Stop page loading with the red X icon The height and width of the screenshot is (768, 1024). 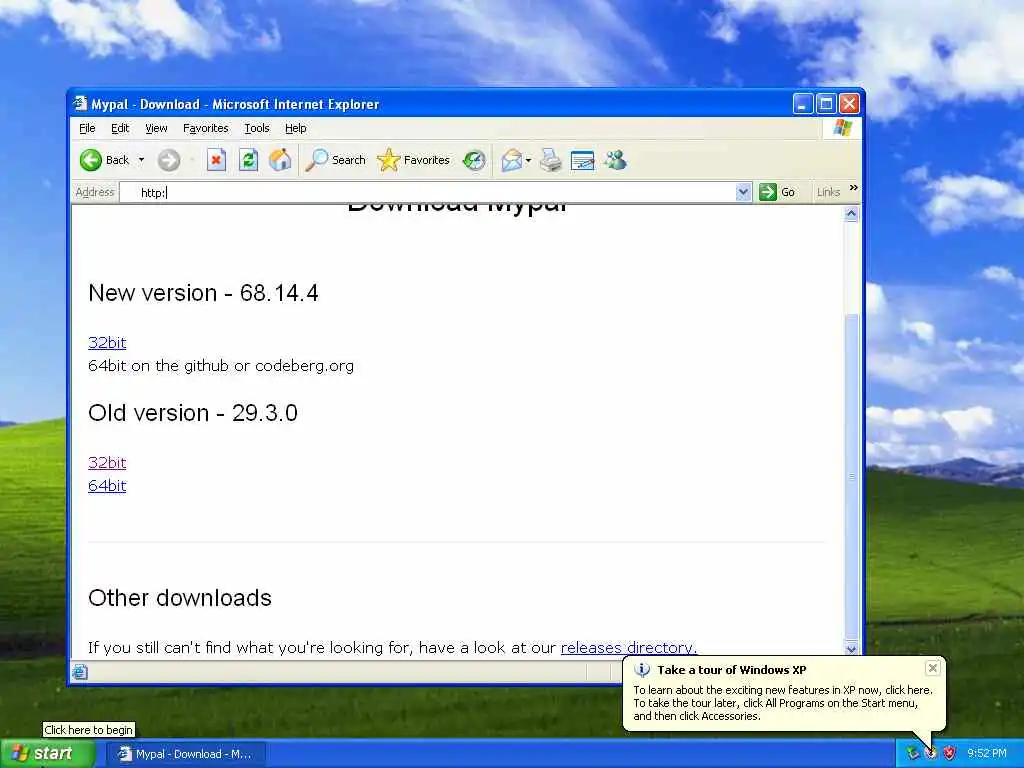[216, 160]
